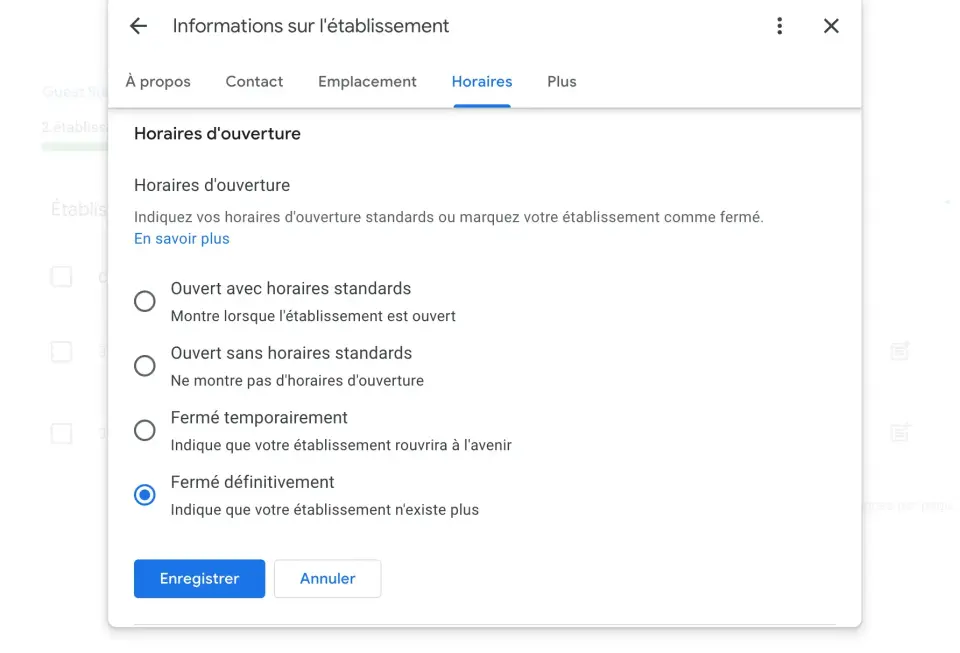Cancel changes with the Annuler button
960x653 pixels.
(328, 578)
